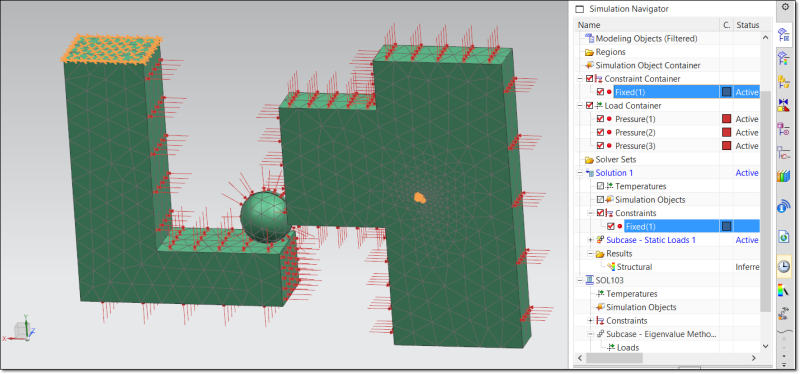Collapse Constraints under Solution 1
This screenshot has height=374, width=800.
point(591,213)
